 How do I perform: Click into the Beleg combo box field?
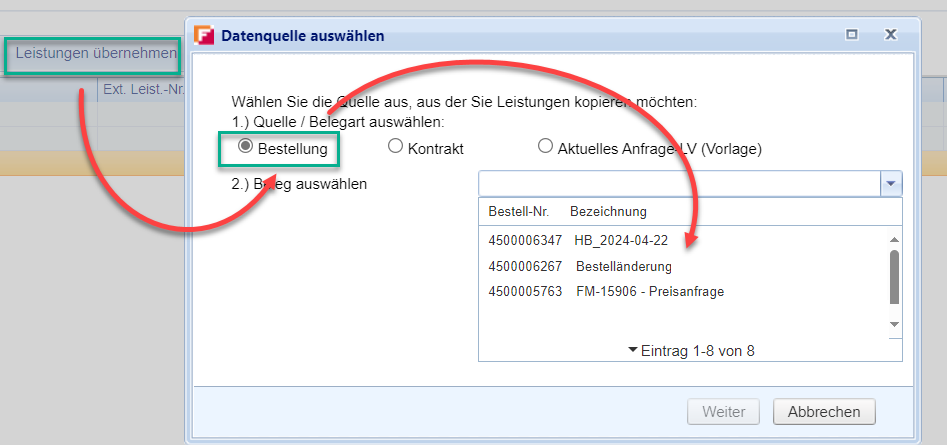pos(678,184)
